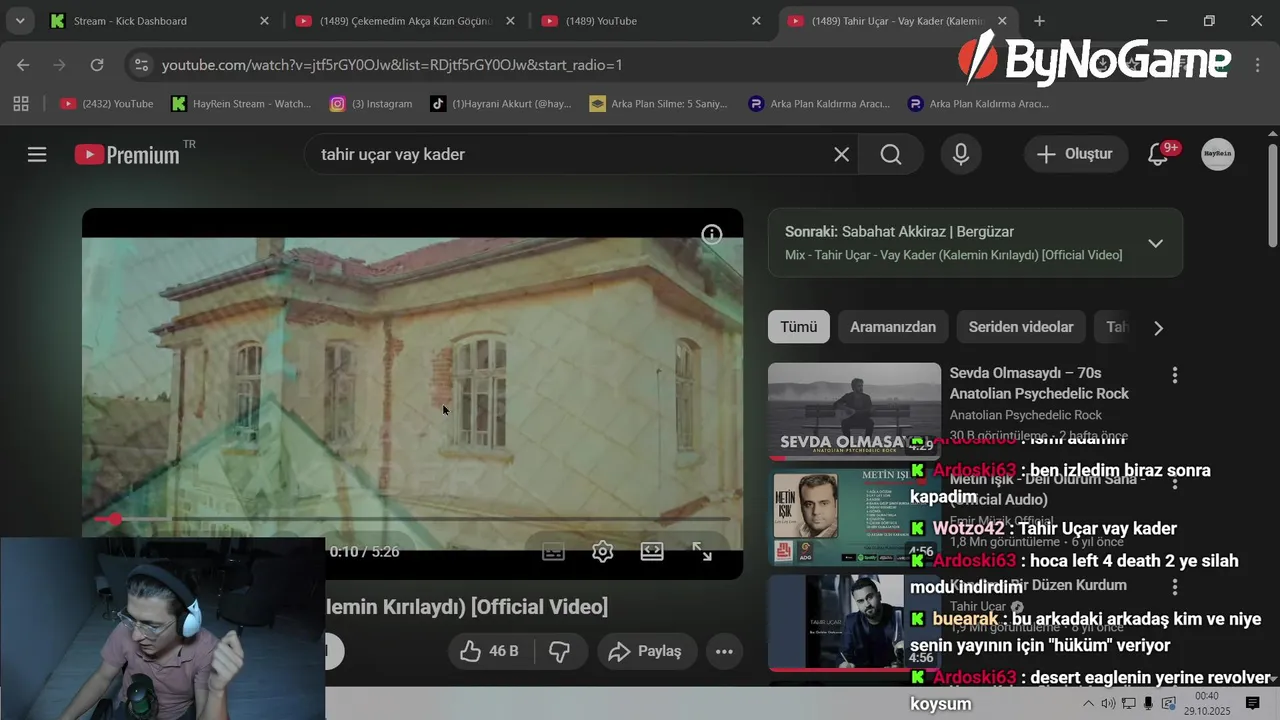Toggle theater mode on the player

(x=652, y=551)
